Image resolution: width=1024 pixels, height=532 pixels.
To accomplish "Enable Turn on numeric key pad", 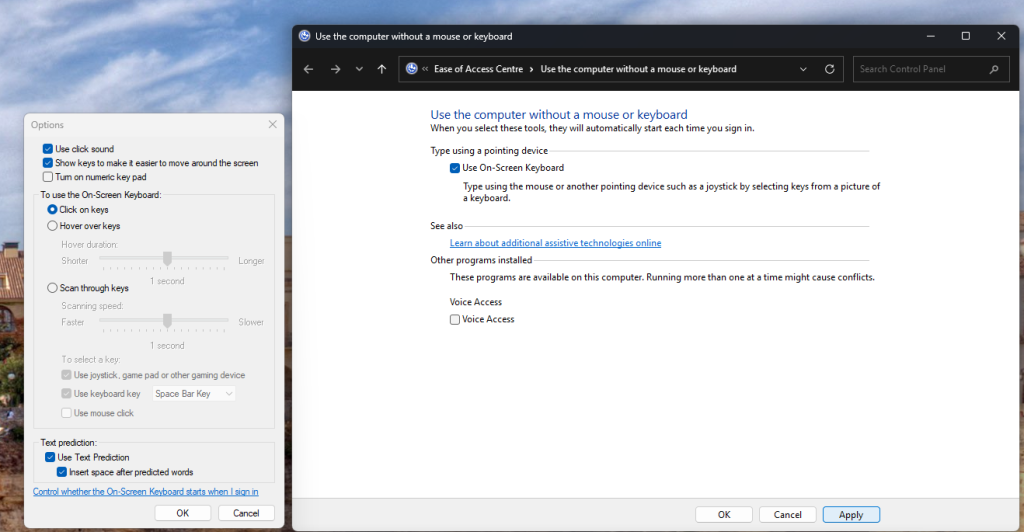I will [48, 176].
